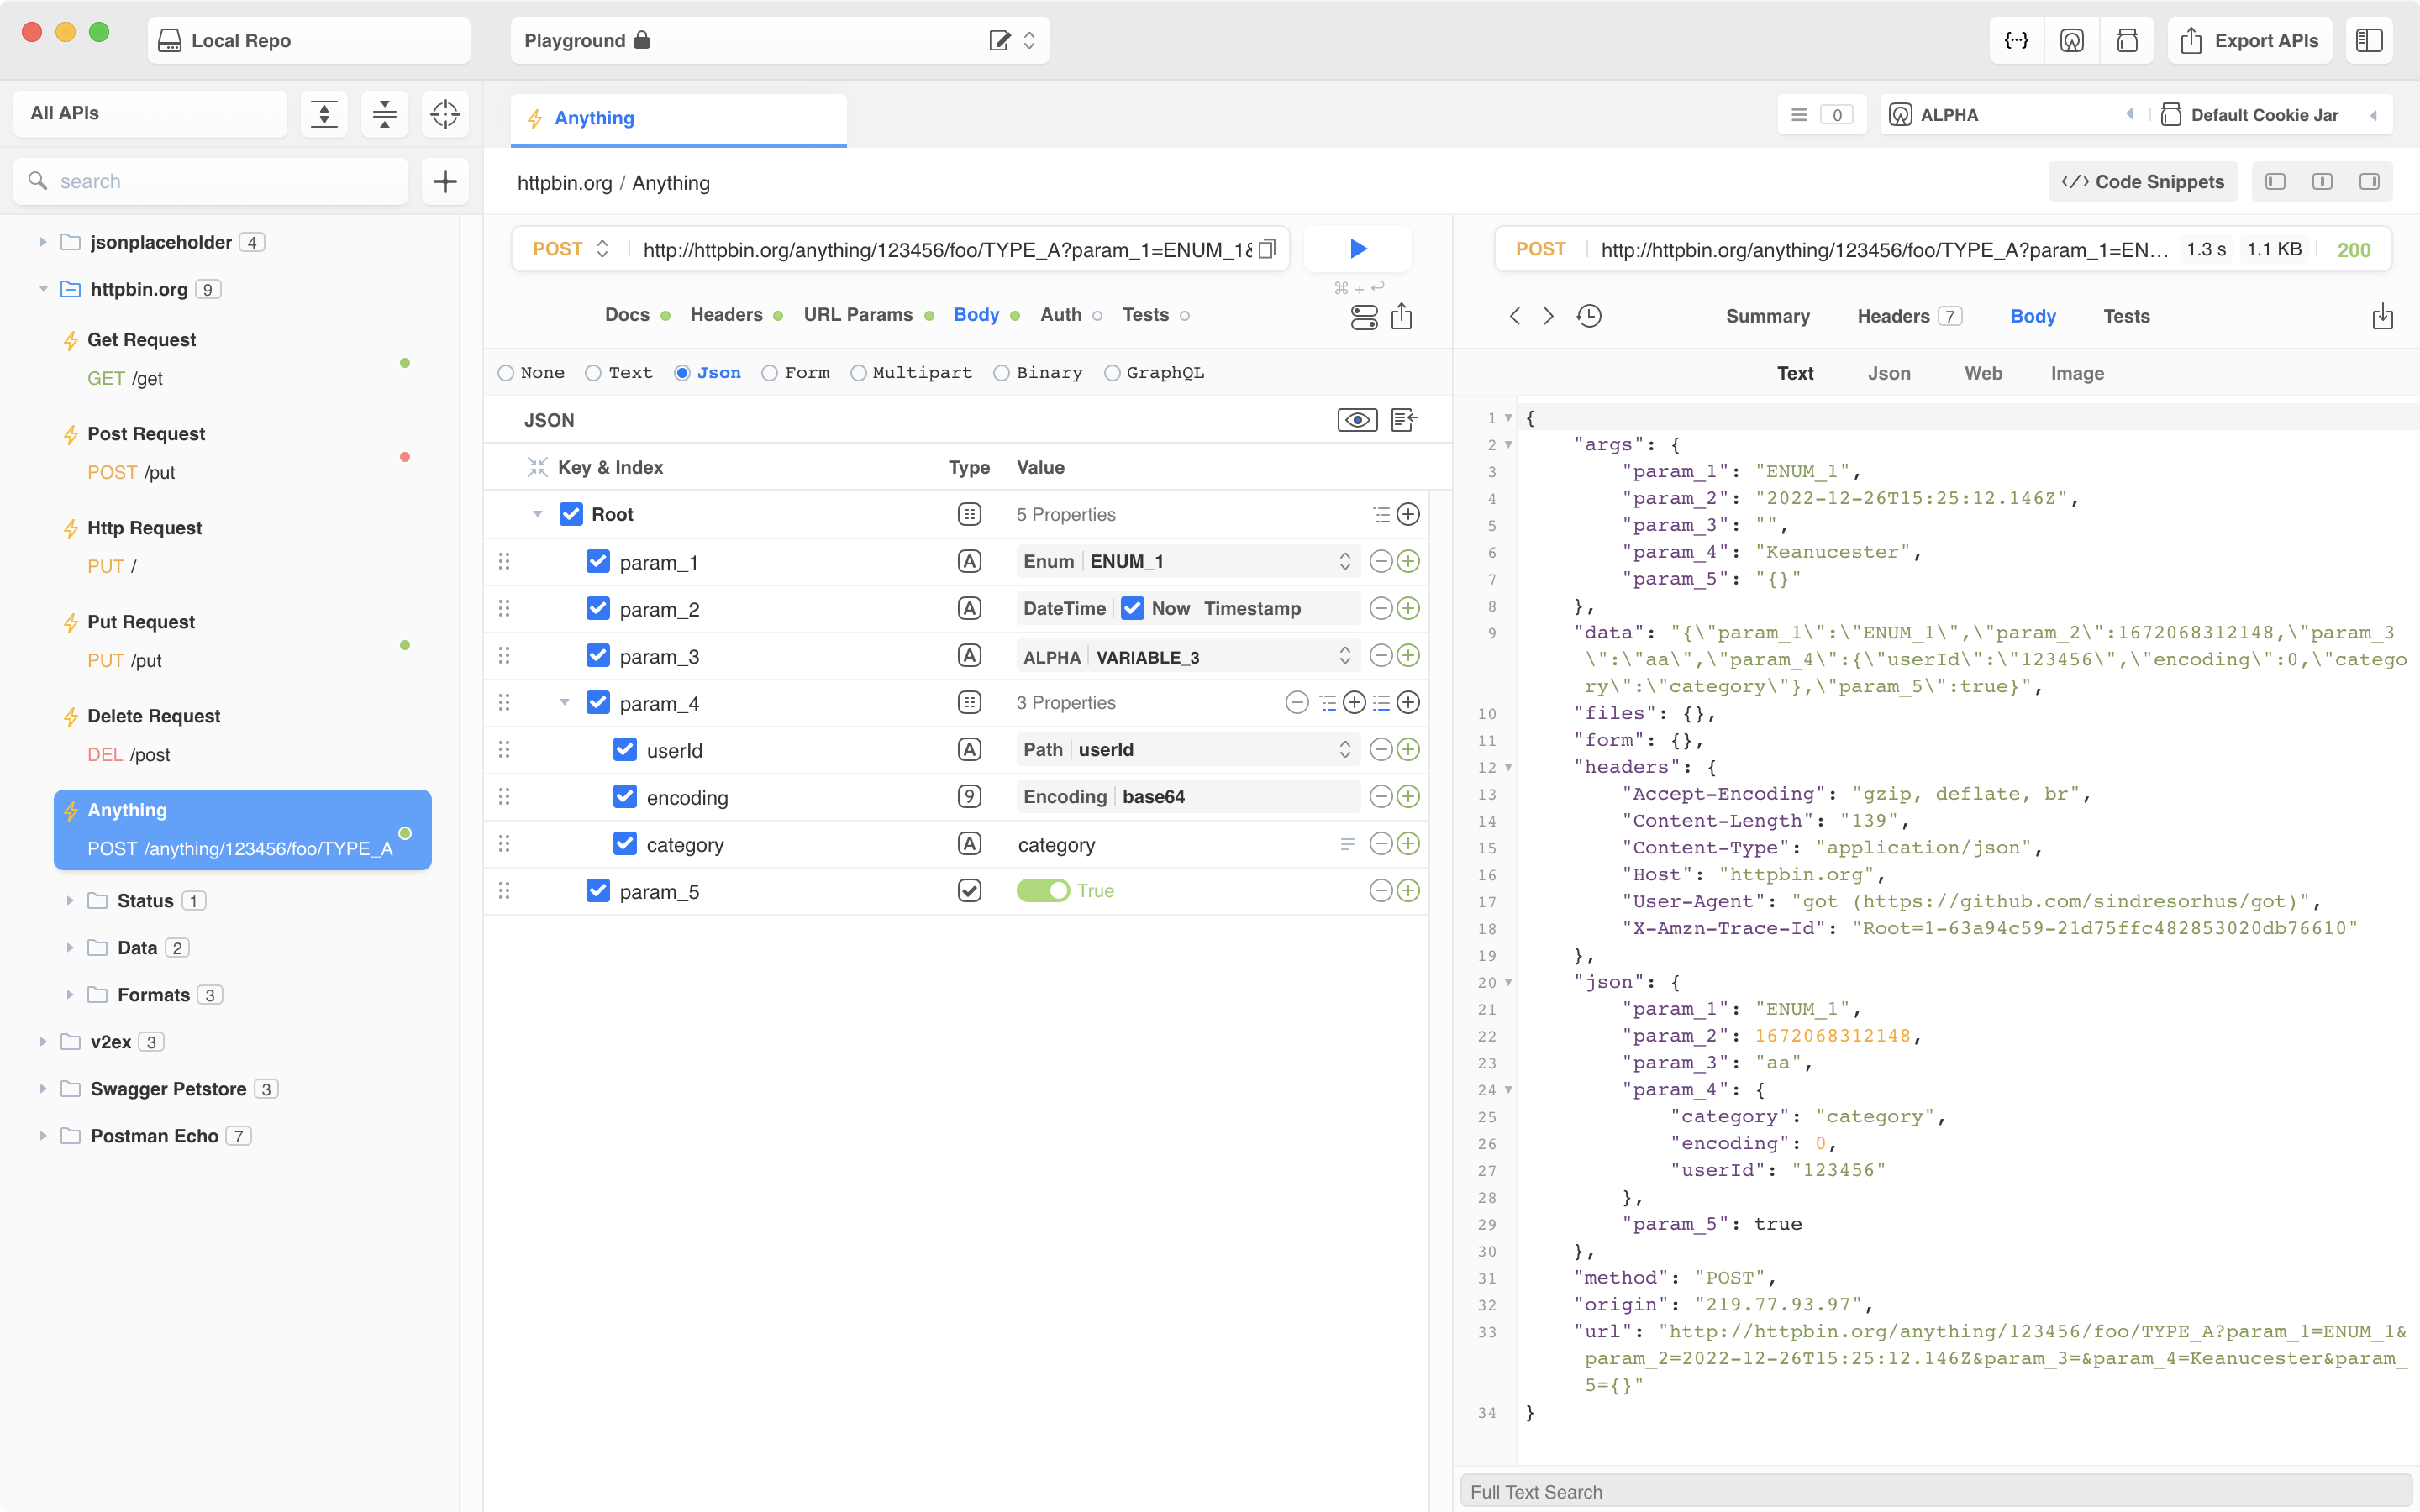
Task: Open the response Summary tab
Action: [x=1767, y=316]
